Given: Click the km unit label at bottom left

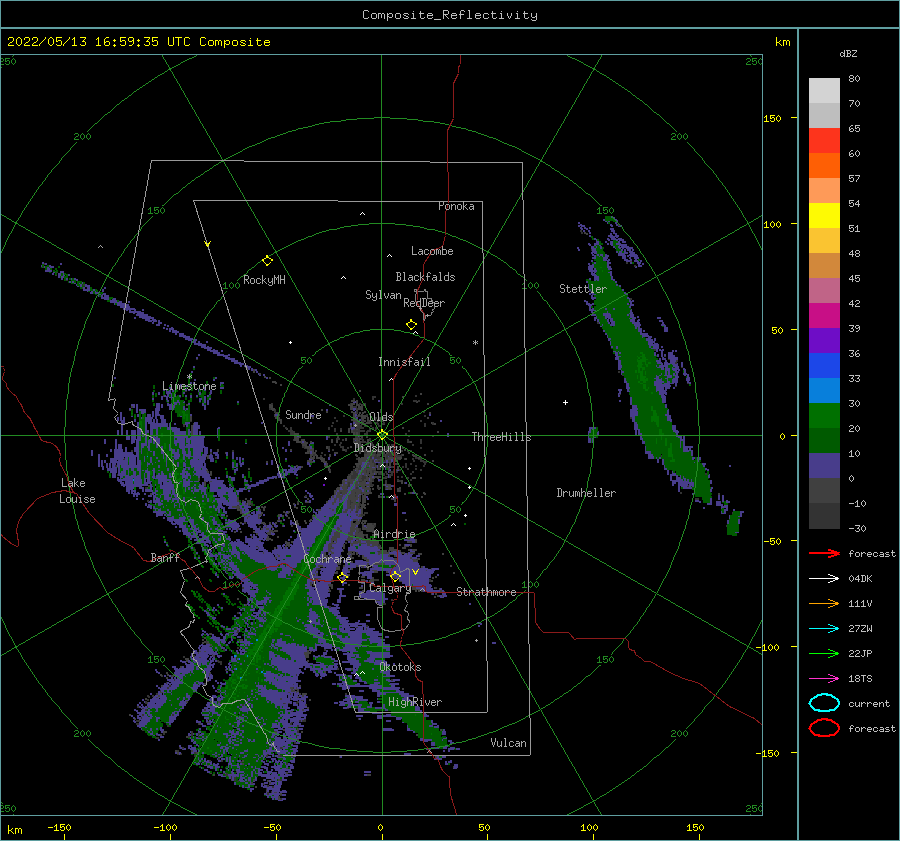Looking at the screenshot, I should pos(14,830).
